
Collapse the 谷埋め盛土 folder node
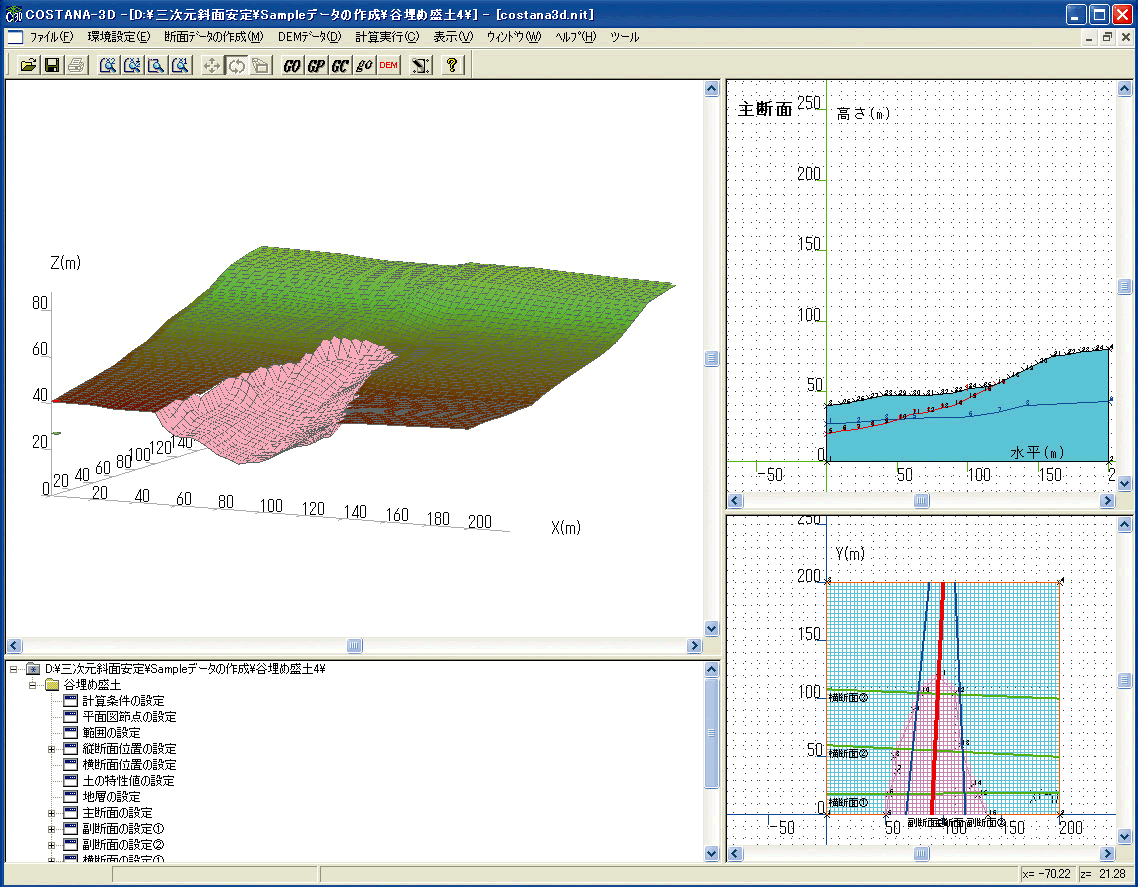pos(32,685)
